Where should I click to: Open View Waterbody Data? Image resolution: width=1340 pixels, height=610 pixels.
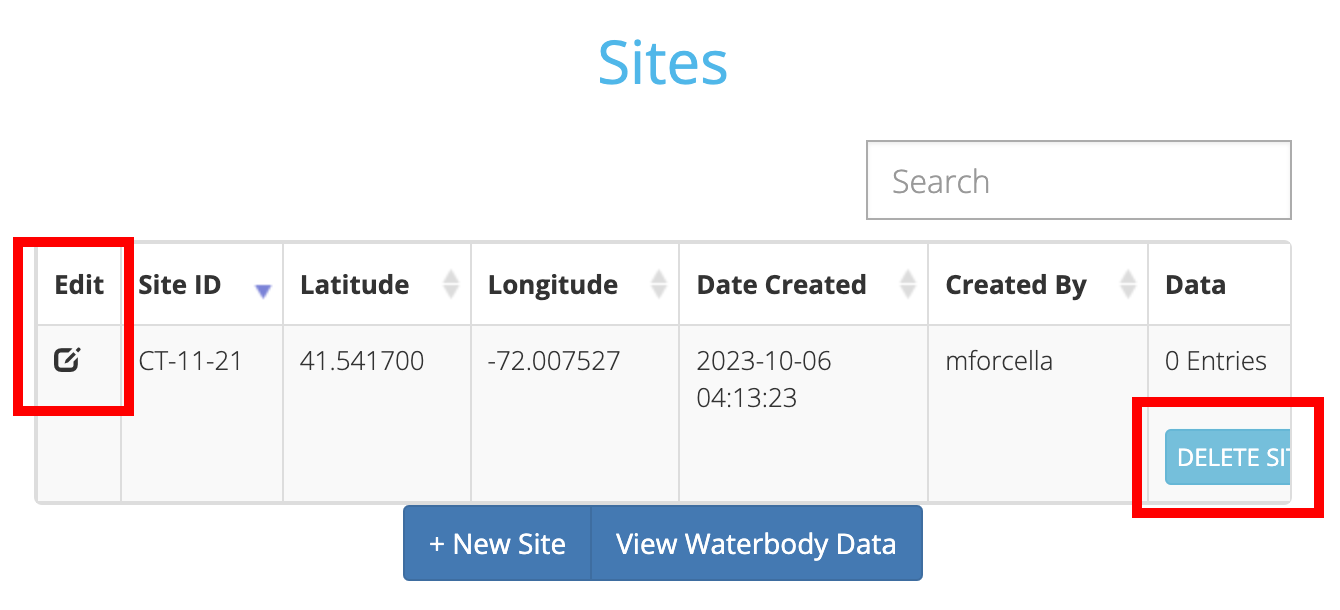click(x=756, y=544)
